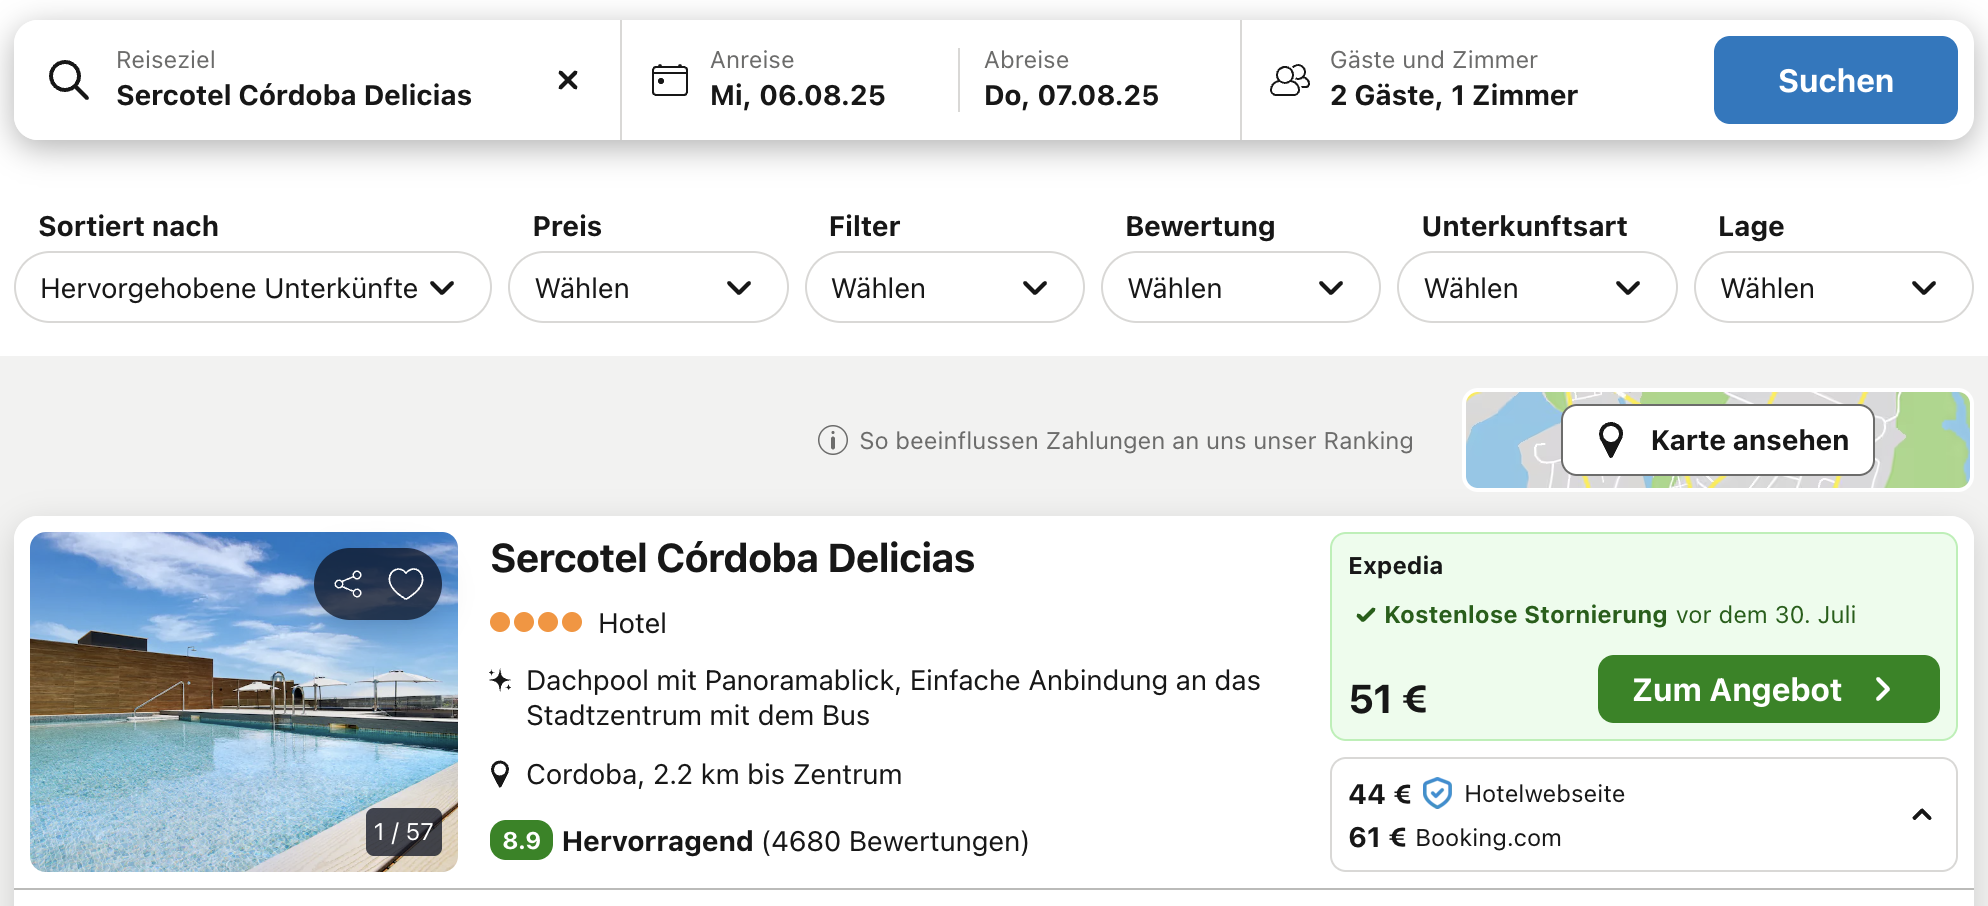This screenshot has width=1988, height=906.
Task: Expand the Bewertung dropdown
Action: (1241, 287)
